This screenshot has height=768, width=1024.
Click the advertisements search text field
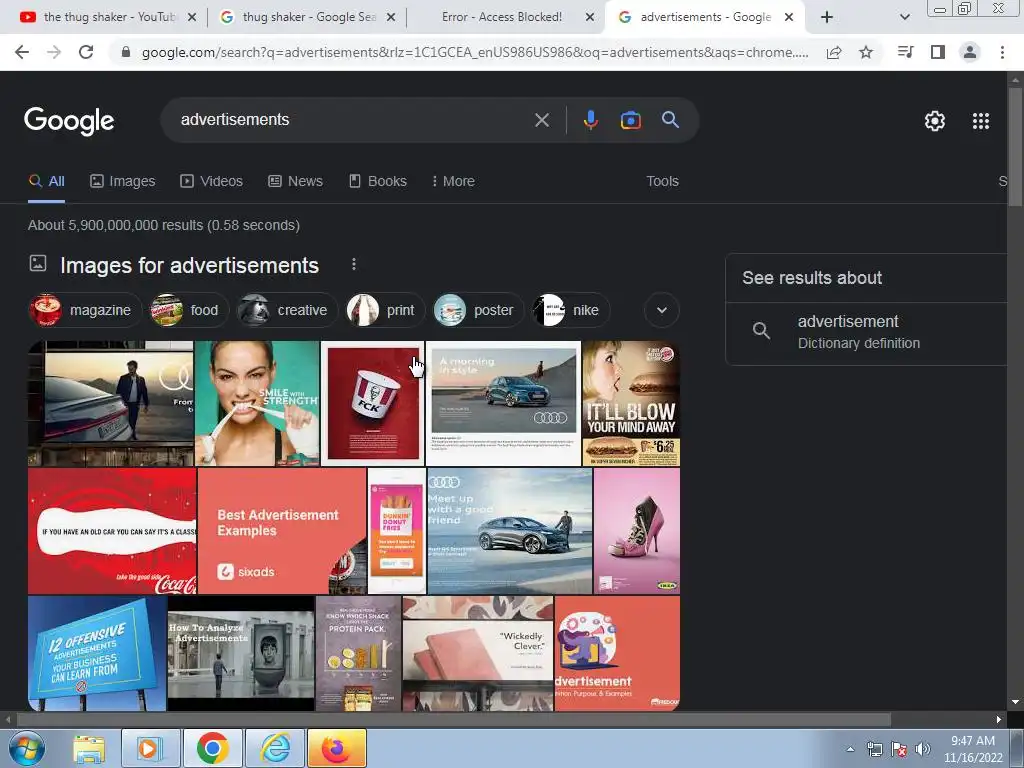353,120
